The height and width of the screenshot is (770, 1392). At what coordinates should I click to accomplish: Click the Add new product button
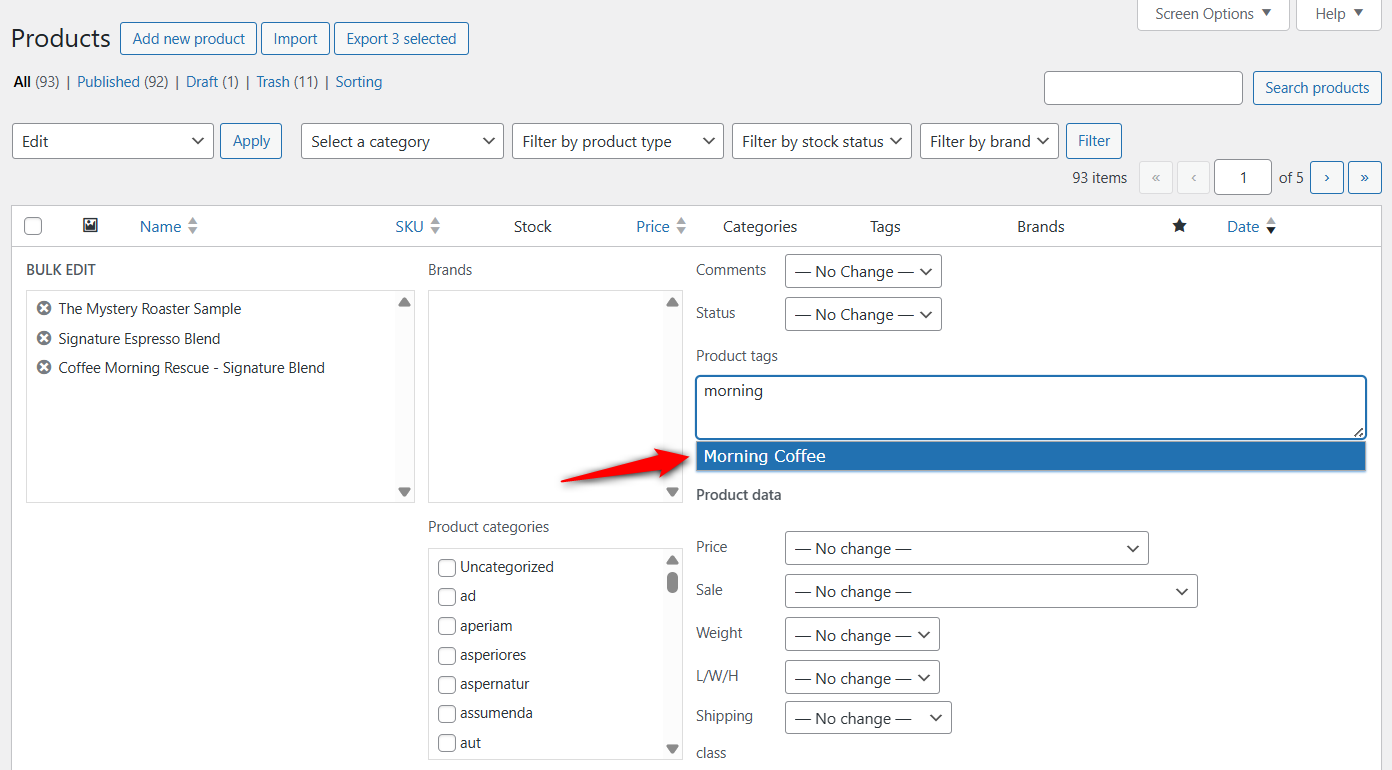pos(188,38)
